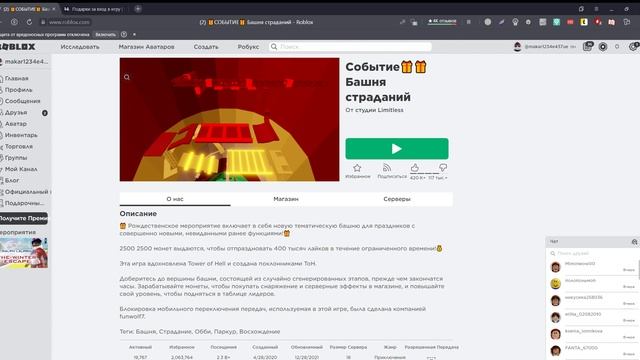Open the О нас tab
The width and height of the screenshot is (640, 360).
175,199
